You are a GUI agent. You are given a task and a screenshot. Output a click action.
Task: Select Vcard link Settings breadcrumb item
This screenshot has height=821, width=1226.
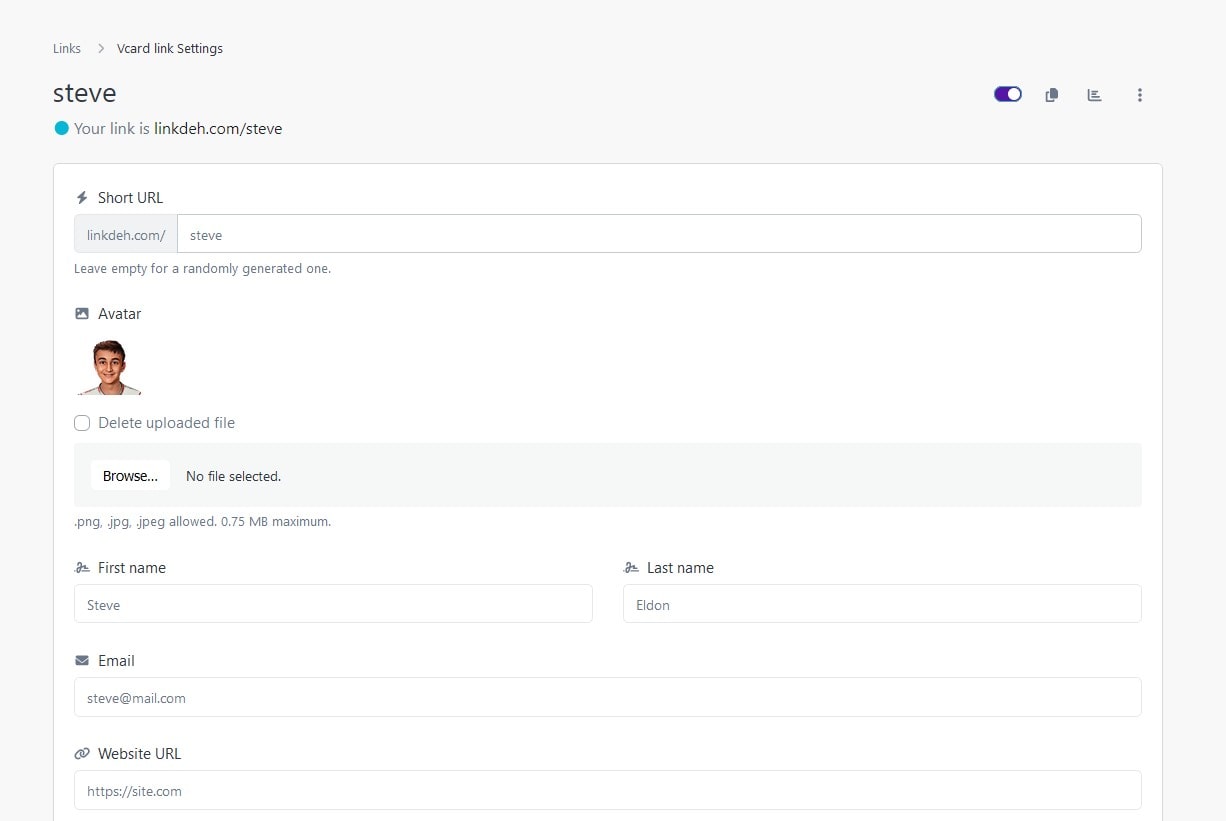[x=170, y=48]
